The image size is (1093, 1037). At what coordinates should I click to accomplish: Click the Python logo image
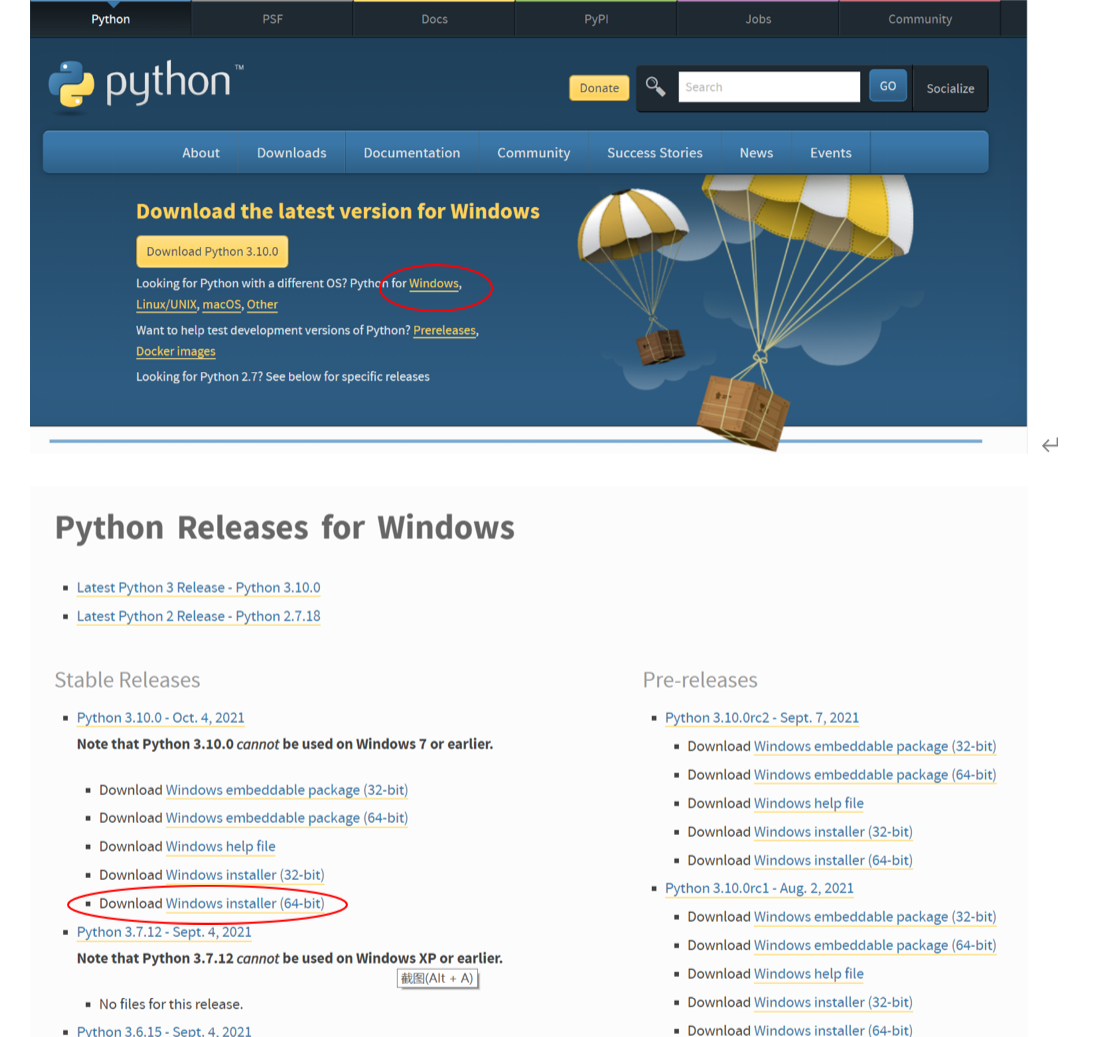click(146, 84)
